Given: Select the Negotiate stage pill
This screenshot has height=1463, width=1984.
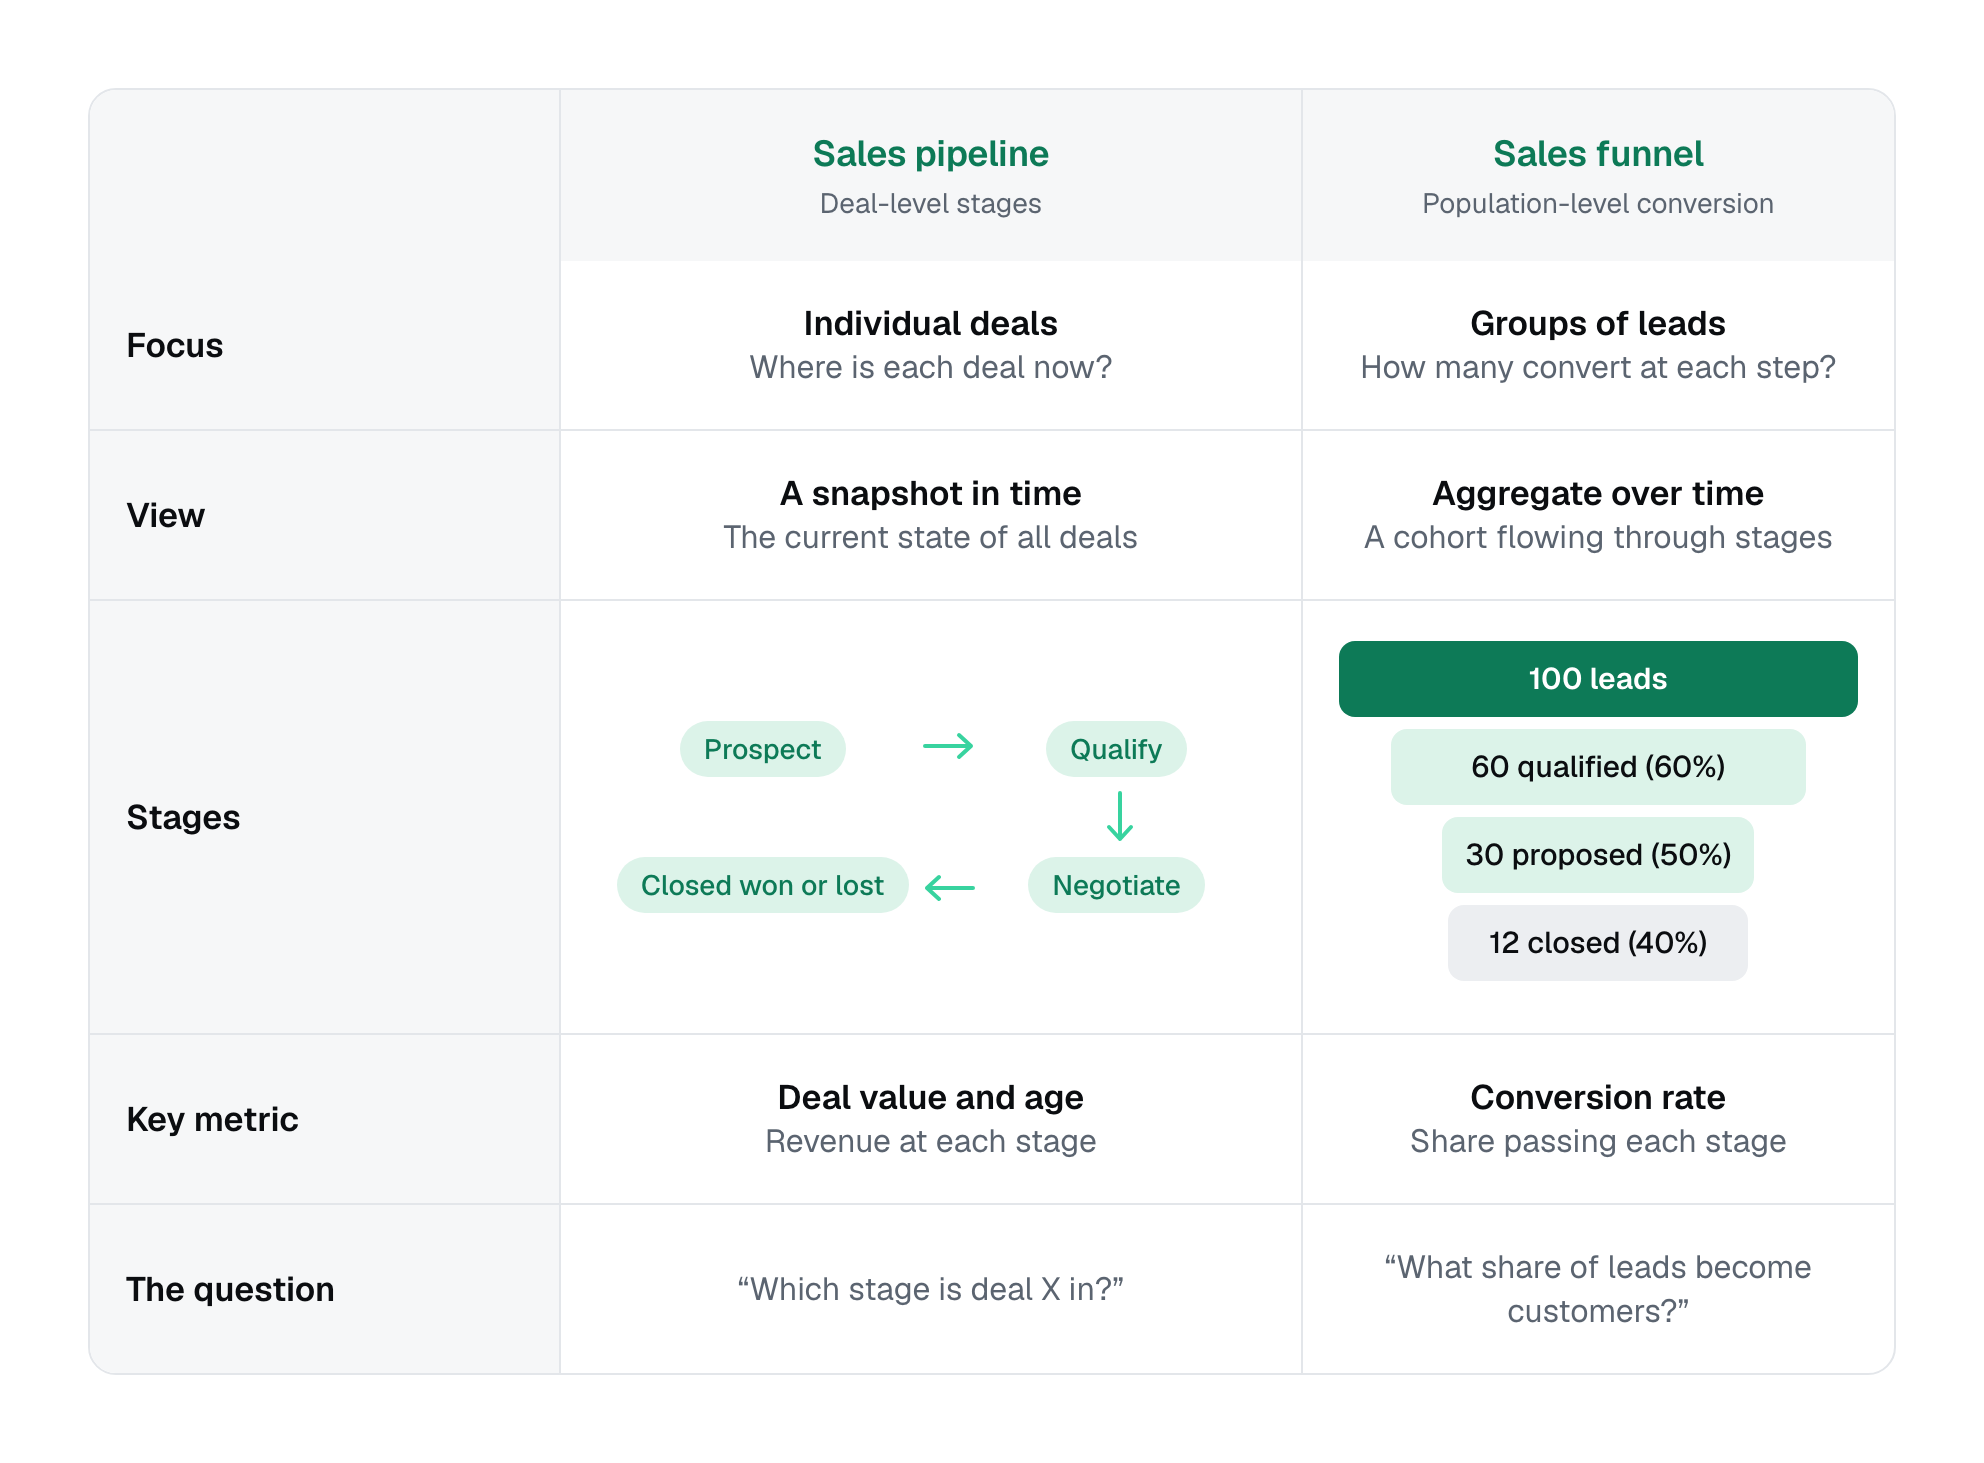Looking at the screenshot, I should coord(1116,885).
